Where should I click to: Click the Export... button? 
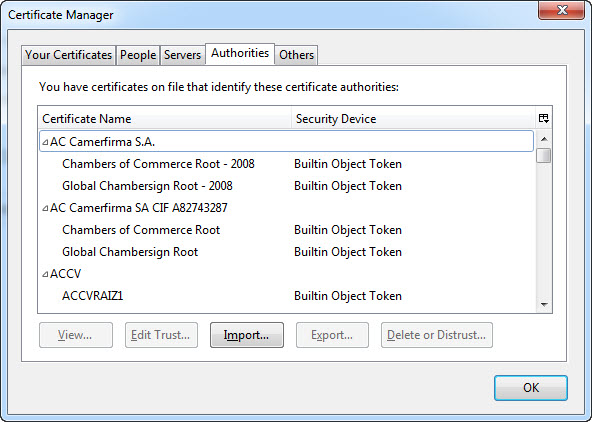coord(332,335)
